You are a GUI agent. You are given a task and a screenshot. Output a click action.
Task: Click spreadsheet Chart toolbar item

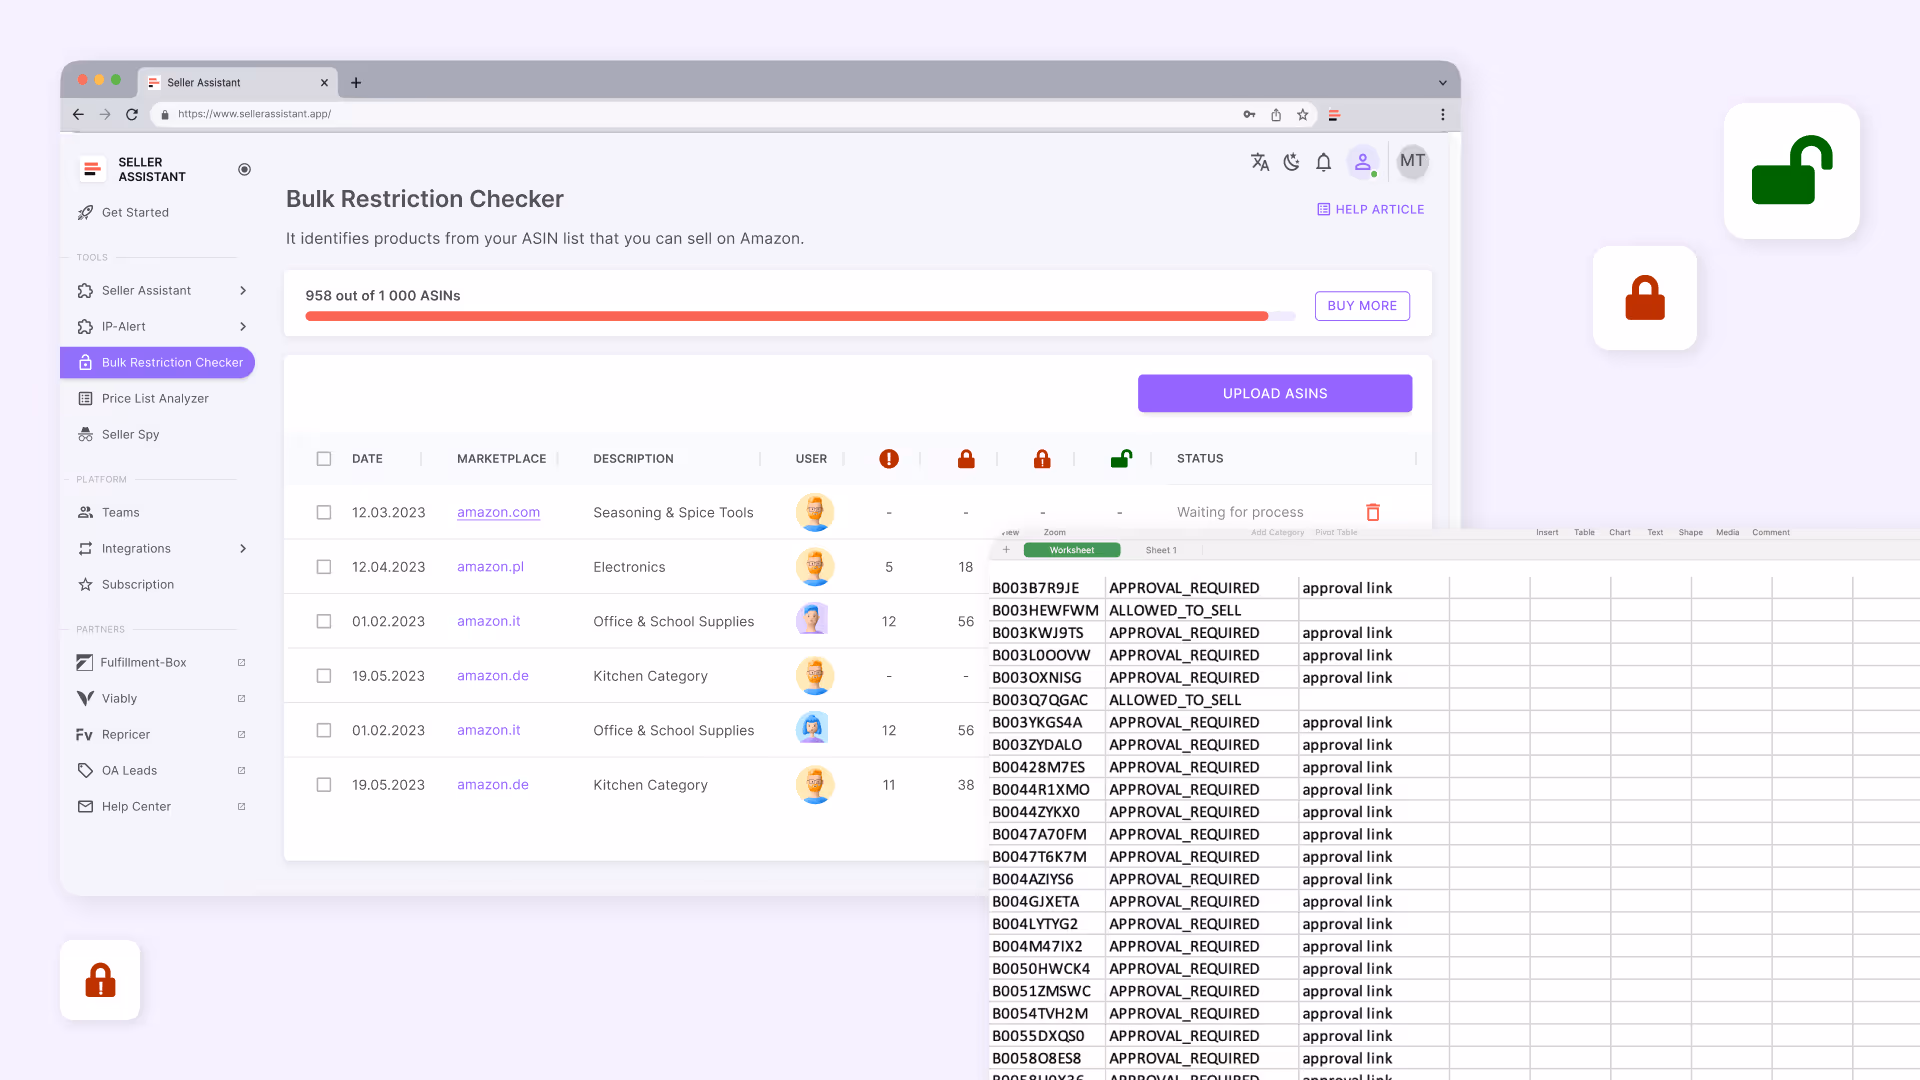point(1619,532)
